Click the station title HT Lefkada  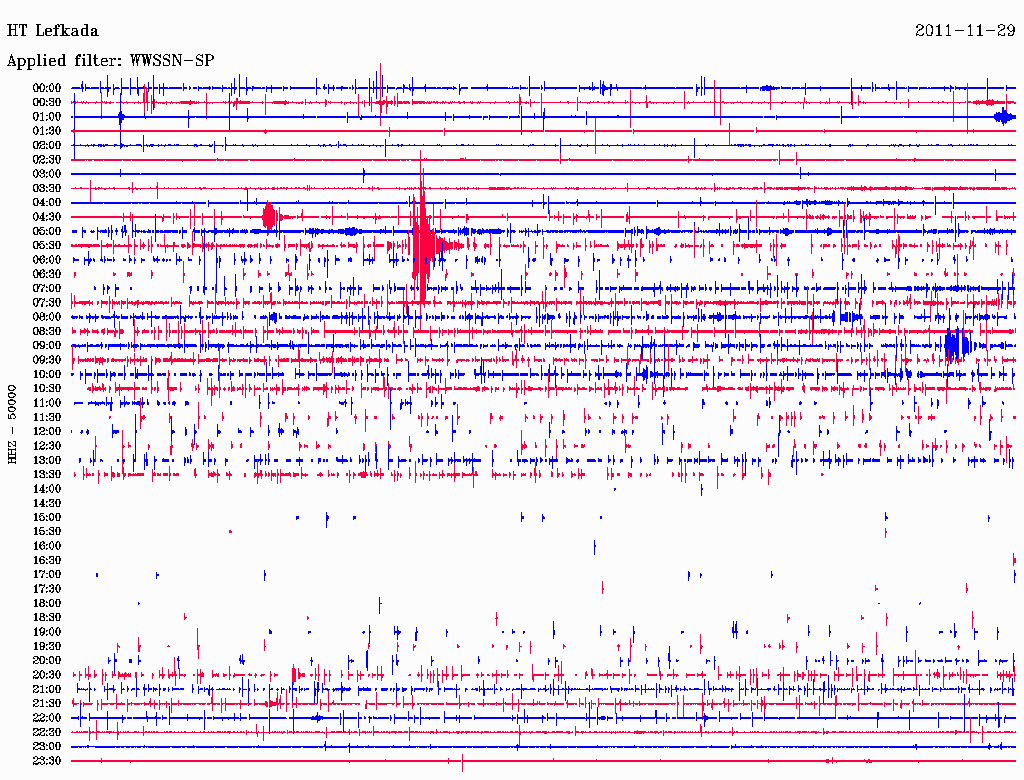click(x=52, y=31)
